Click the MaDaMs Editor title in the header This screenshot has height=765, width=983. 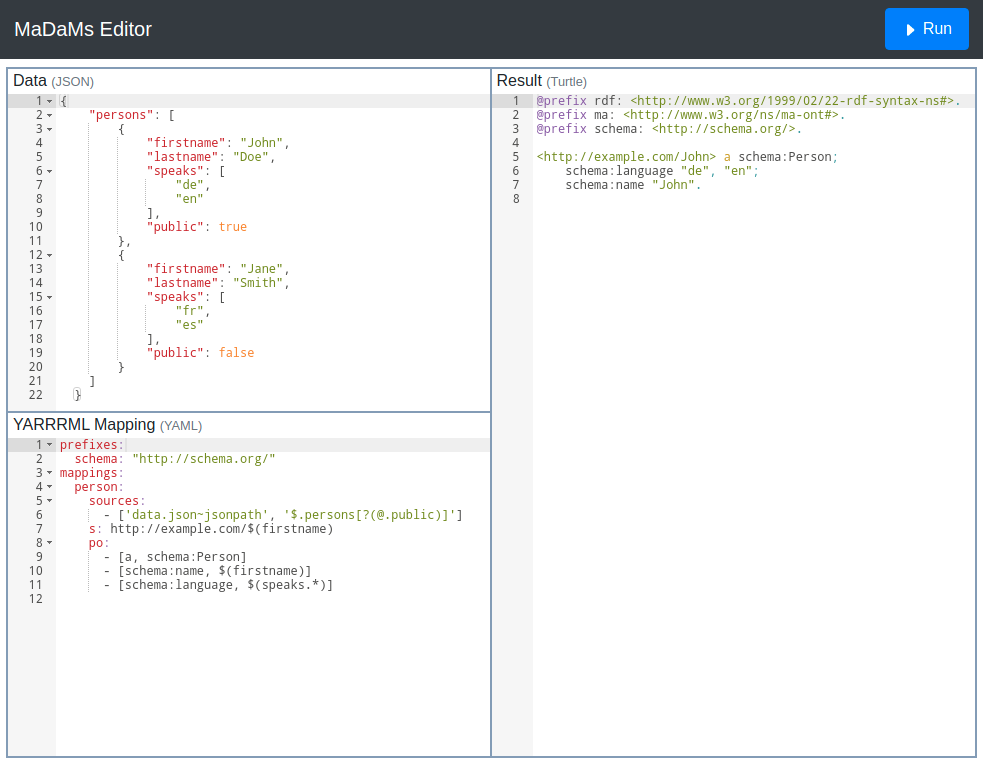pos(83,29)
